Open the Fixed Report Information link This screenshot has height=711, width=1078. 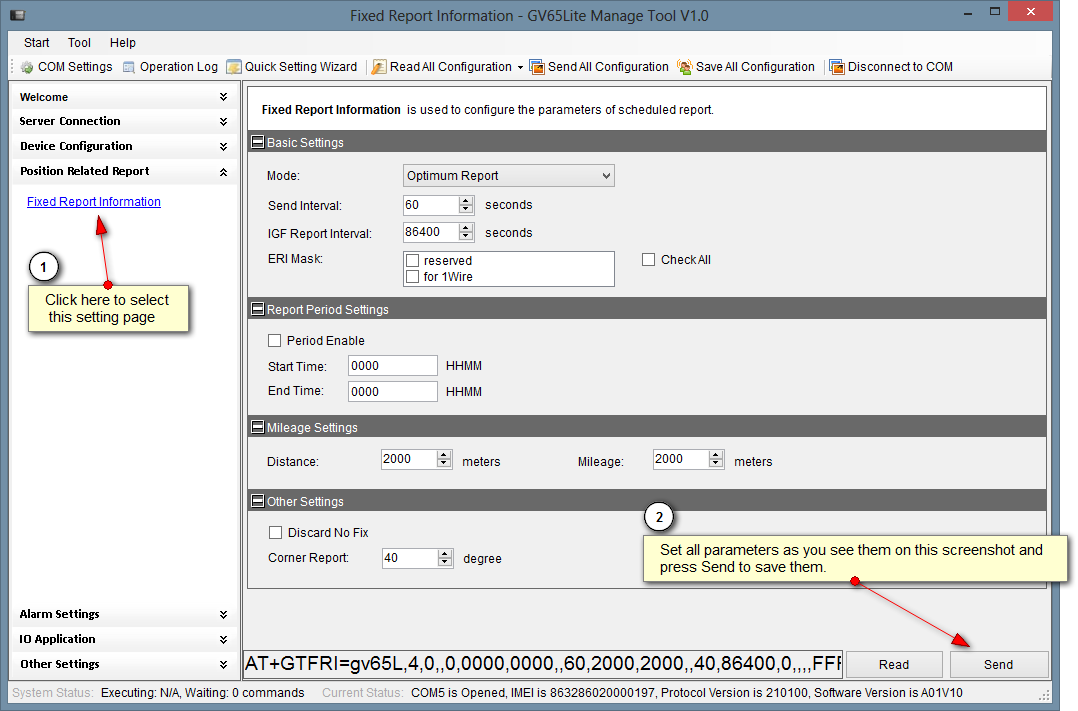(x=94, y=201)
